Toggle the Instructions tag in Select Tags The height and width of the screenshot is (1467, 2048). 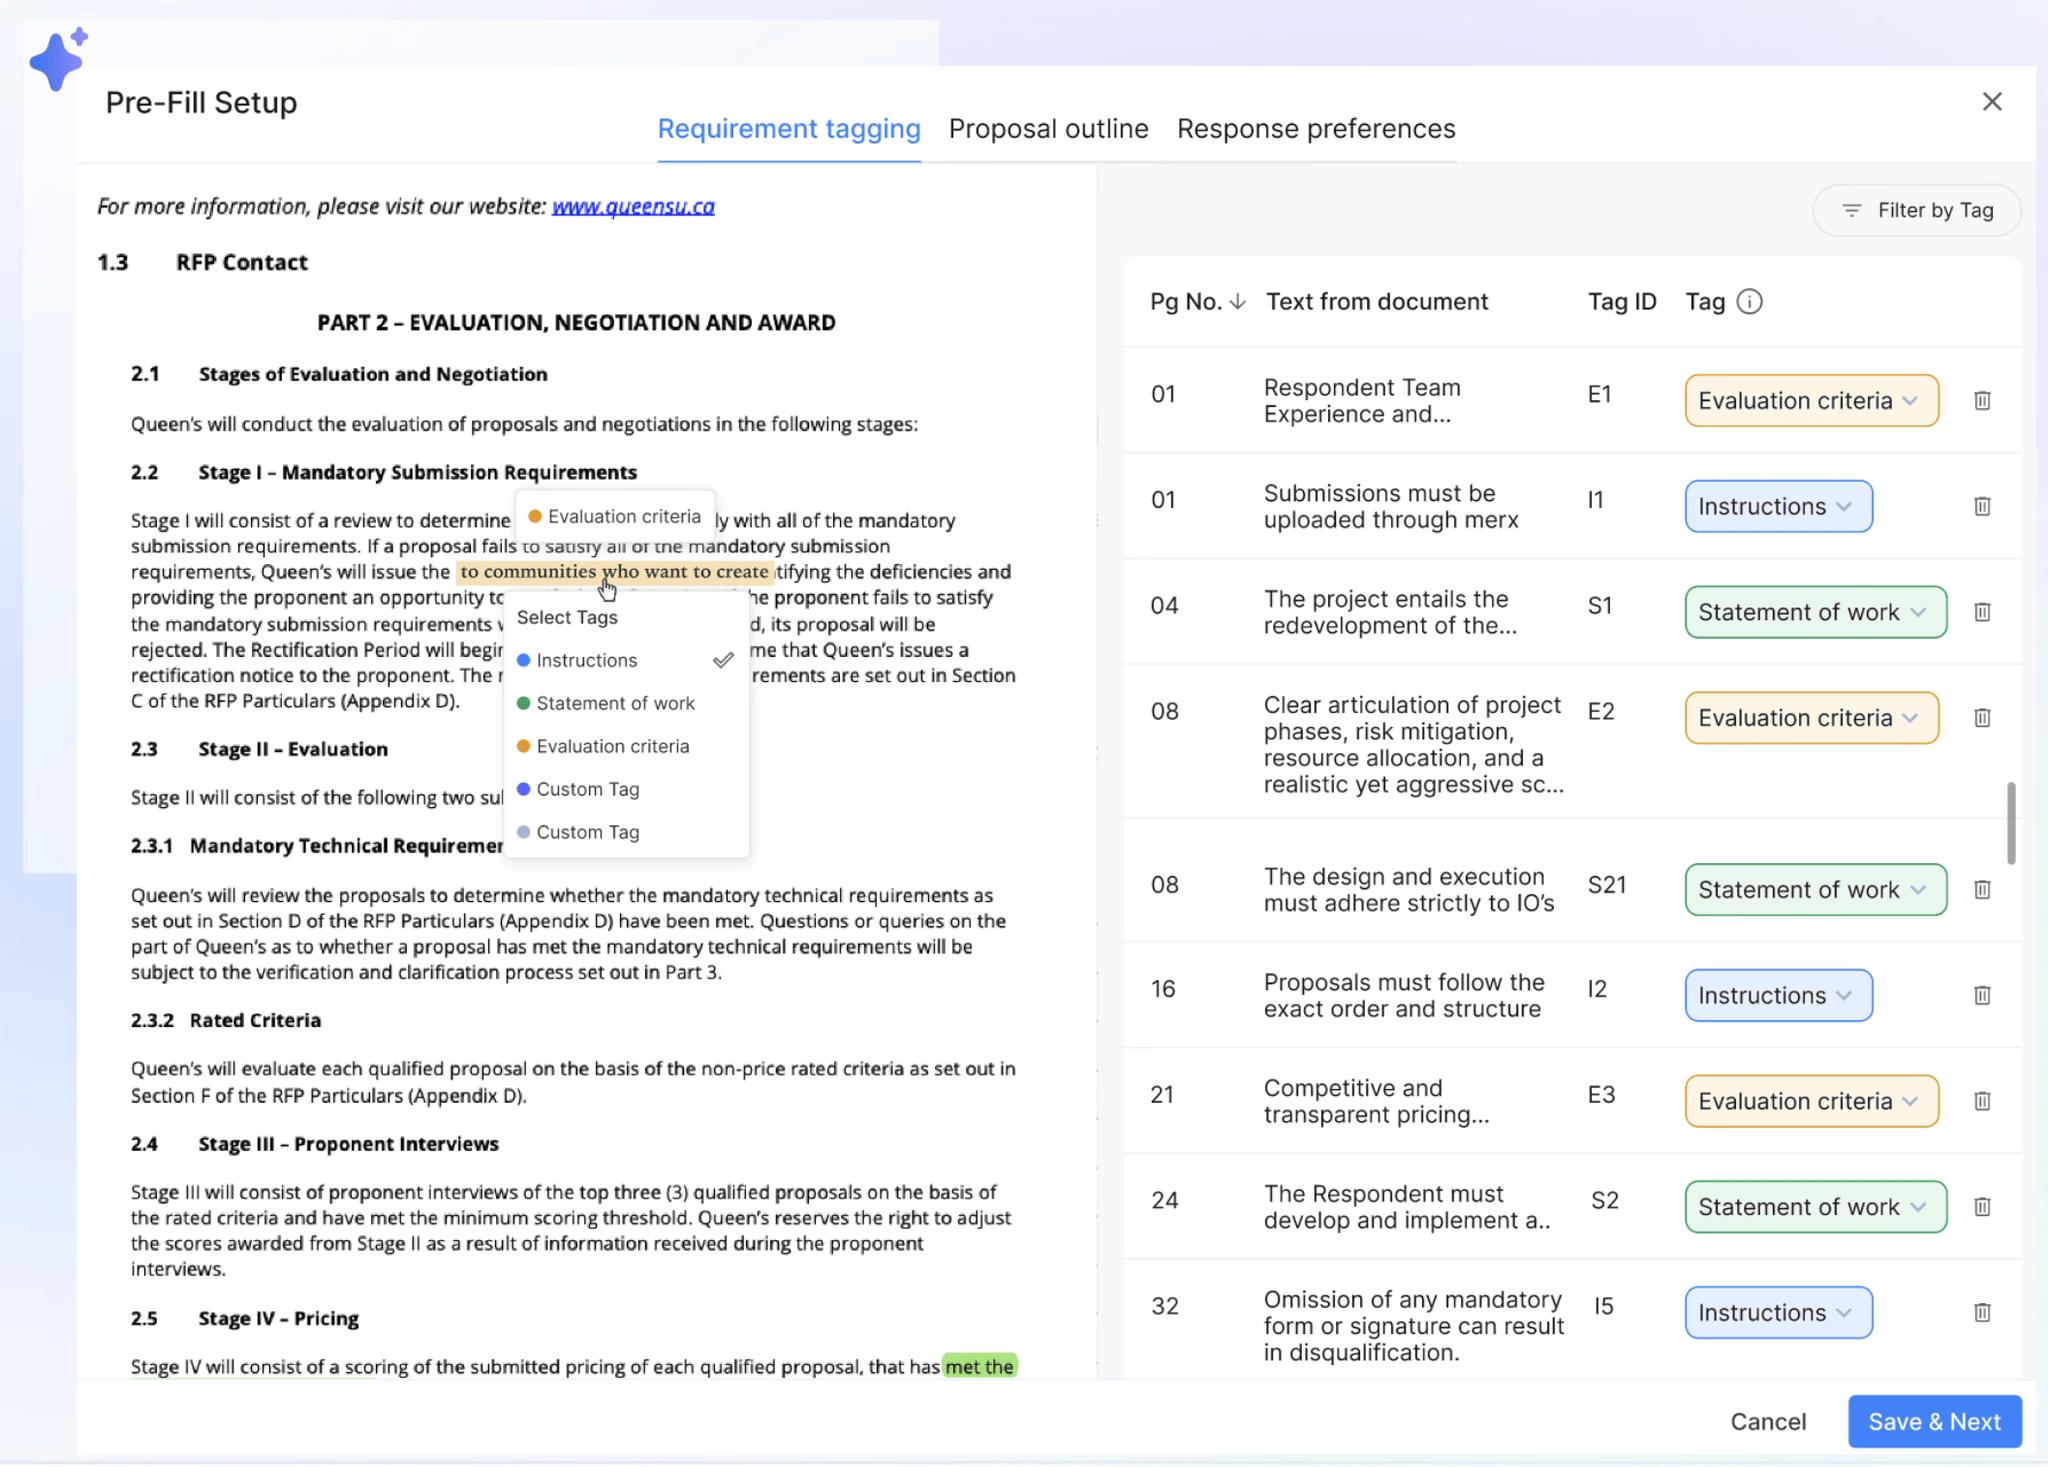click(587, 660)
